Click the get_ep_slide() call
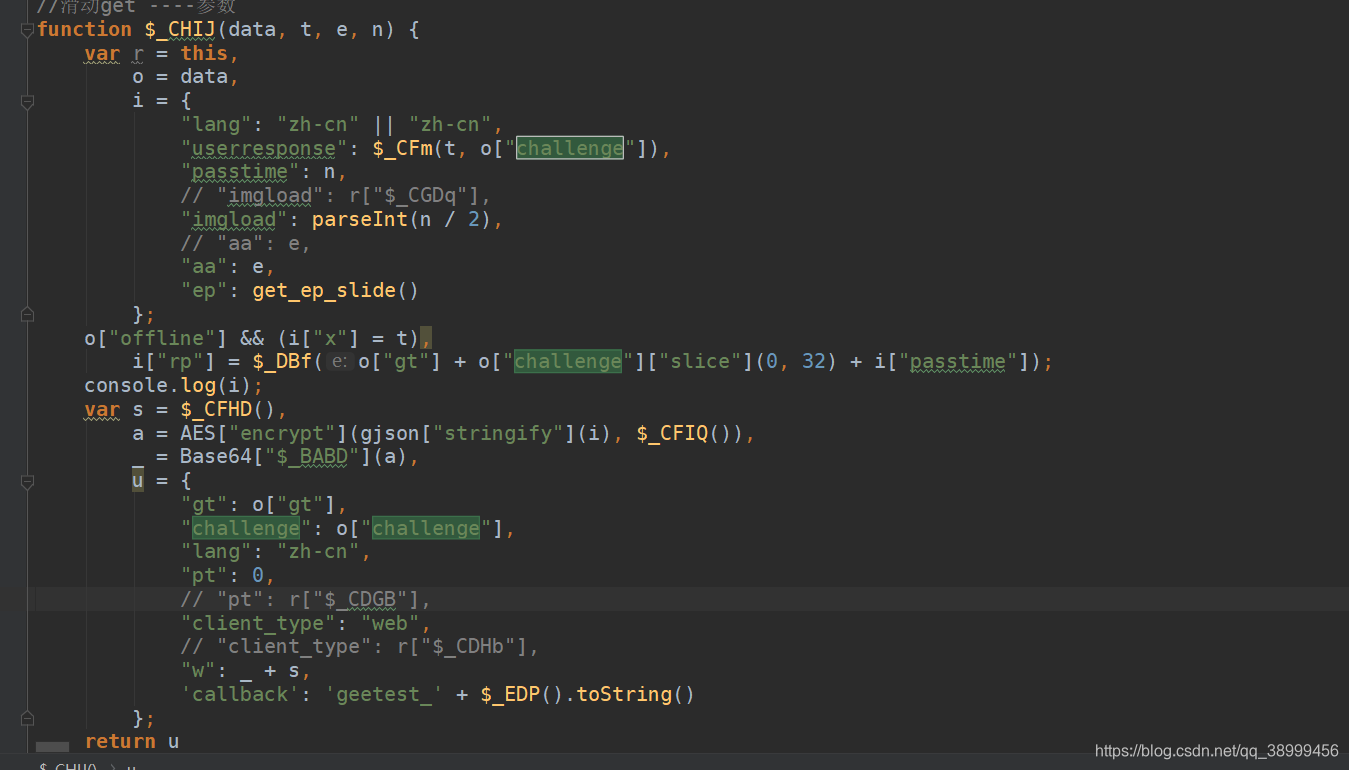This screenshot has height=770, width=1349. pos(336,291)
